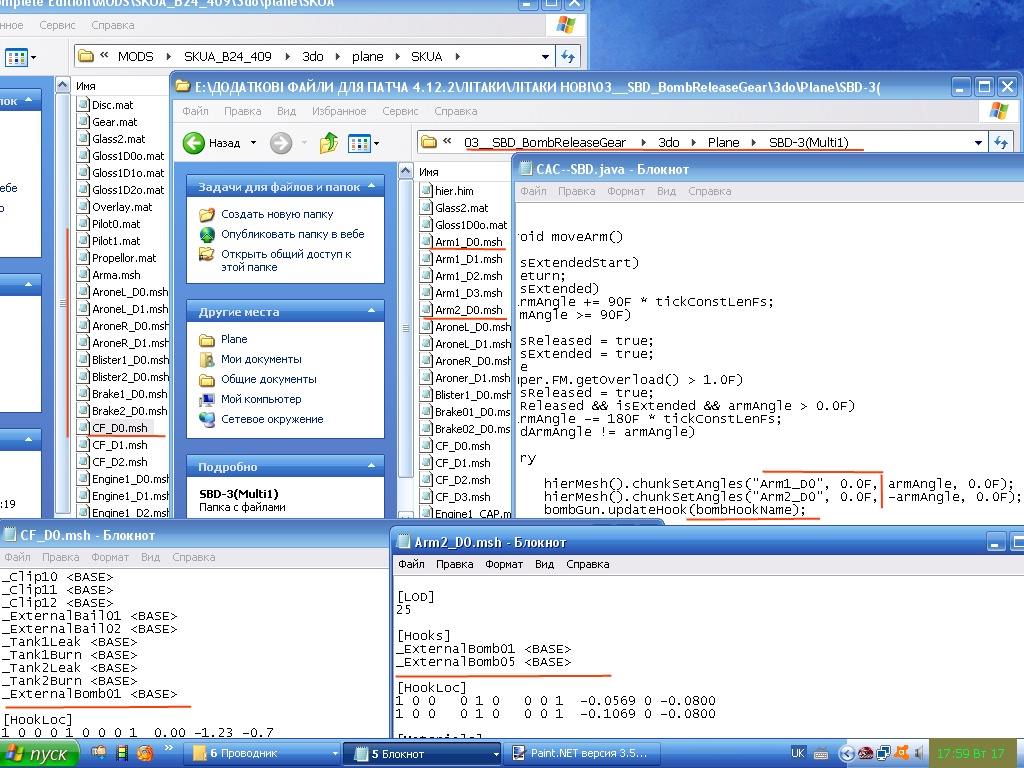
Task: Click the 'Создать новую папку' link
Action: click(x=277, y=214)
